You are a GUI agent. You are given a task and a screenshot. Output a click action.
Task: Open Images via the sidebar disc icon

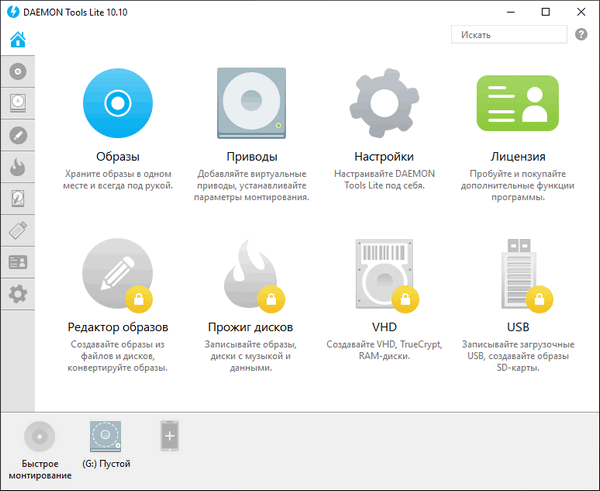tap(17, 72)
